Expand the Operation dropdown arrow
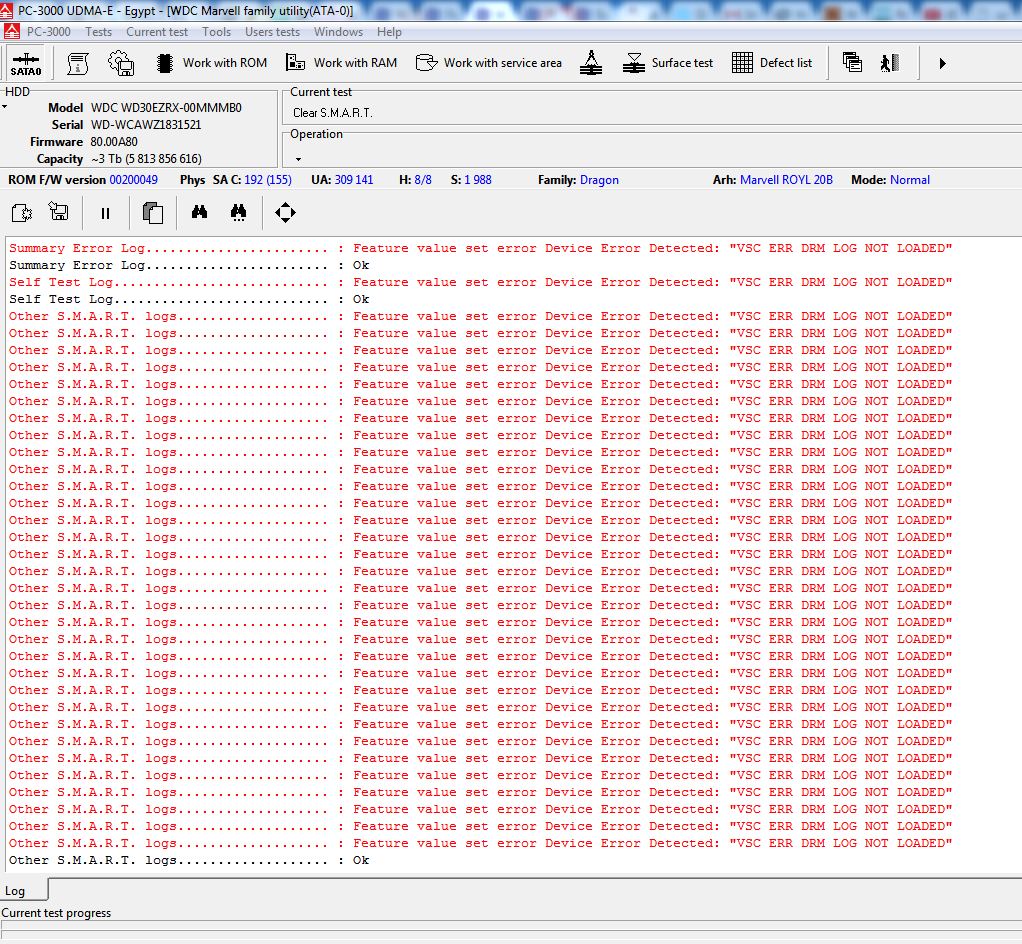The image size is (1022, 944). 299,159
